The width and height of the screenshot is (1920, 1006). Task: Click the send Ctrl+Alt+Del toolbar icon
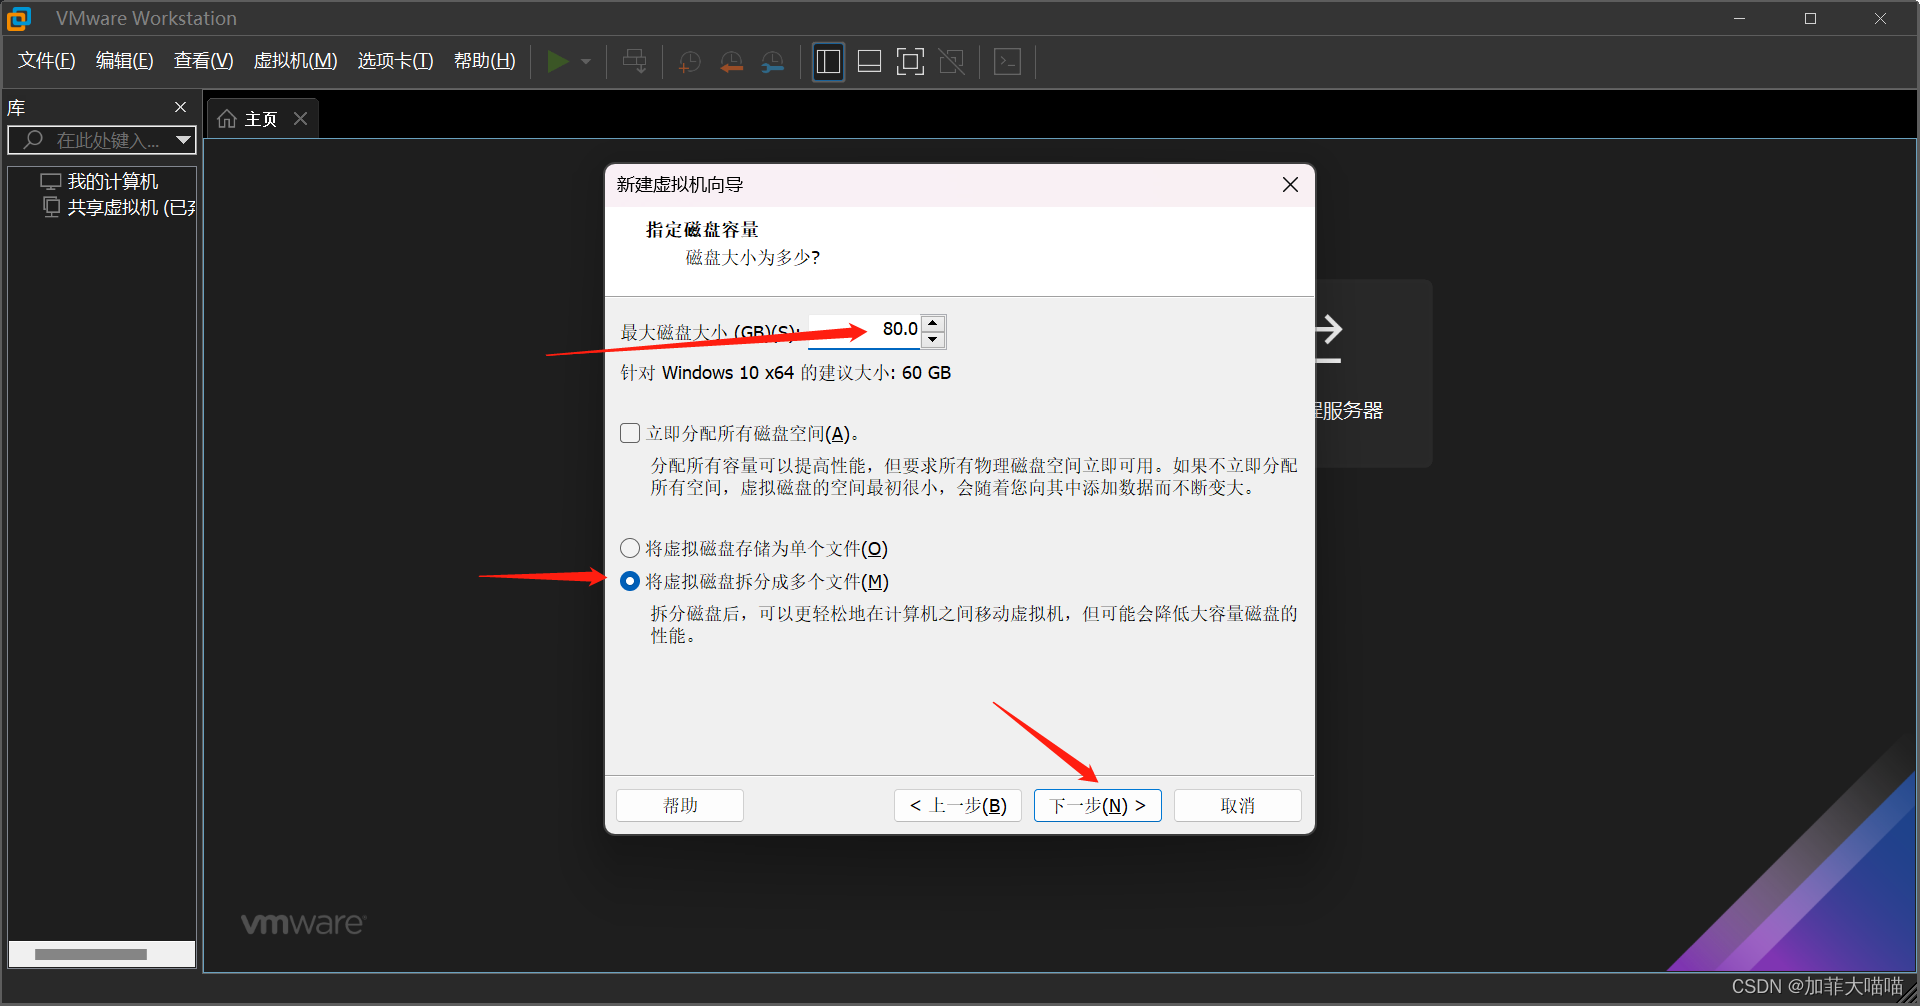pyautogui.click(x=635, y=62)
